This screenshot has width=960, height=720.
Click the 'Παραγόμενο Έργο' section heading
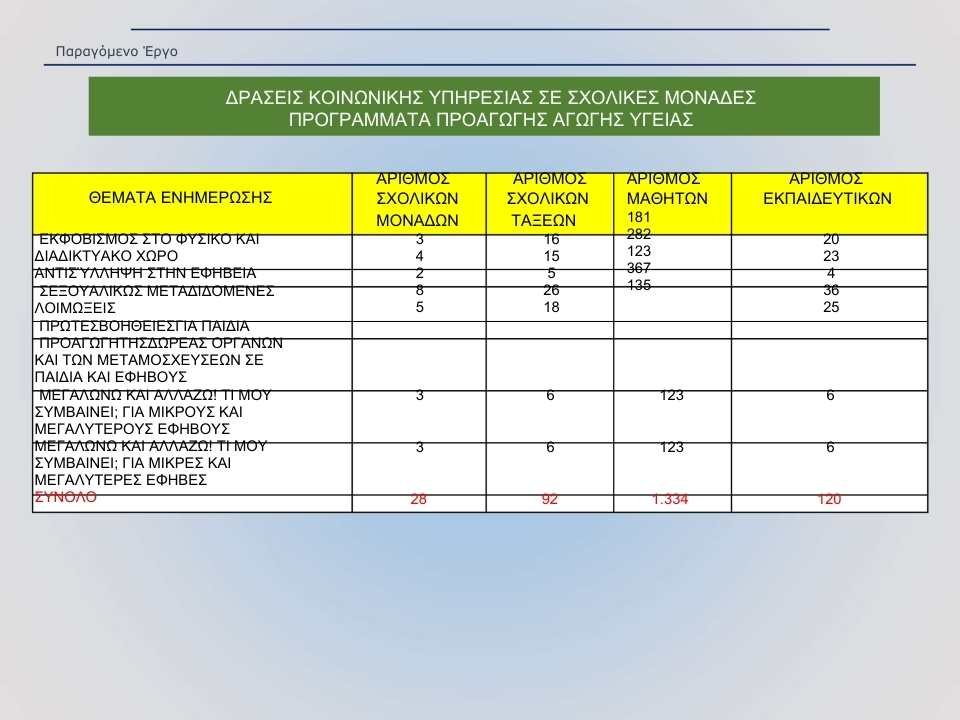117,51
